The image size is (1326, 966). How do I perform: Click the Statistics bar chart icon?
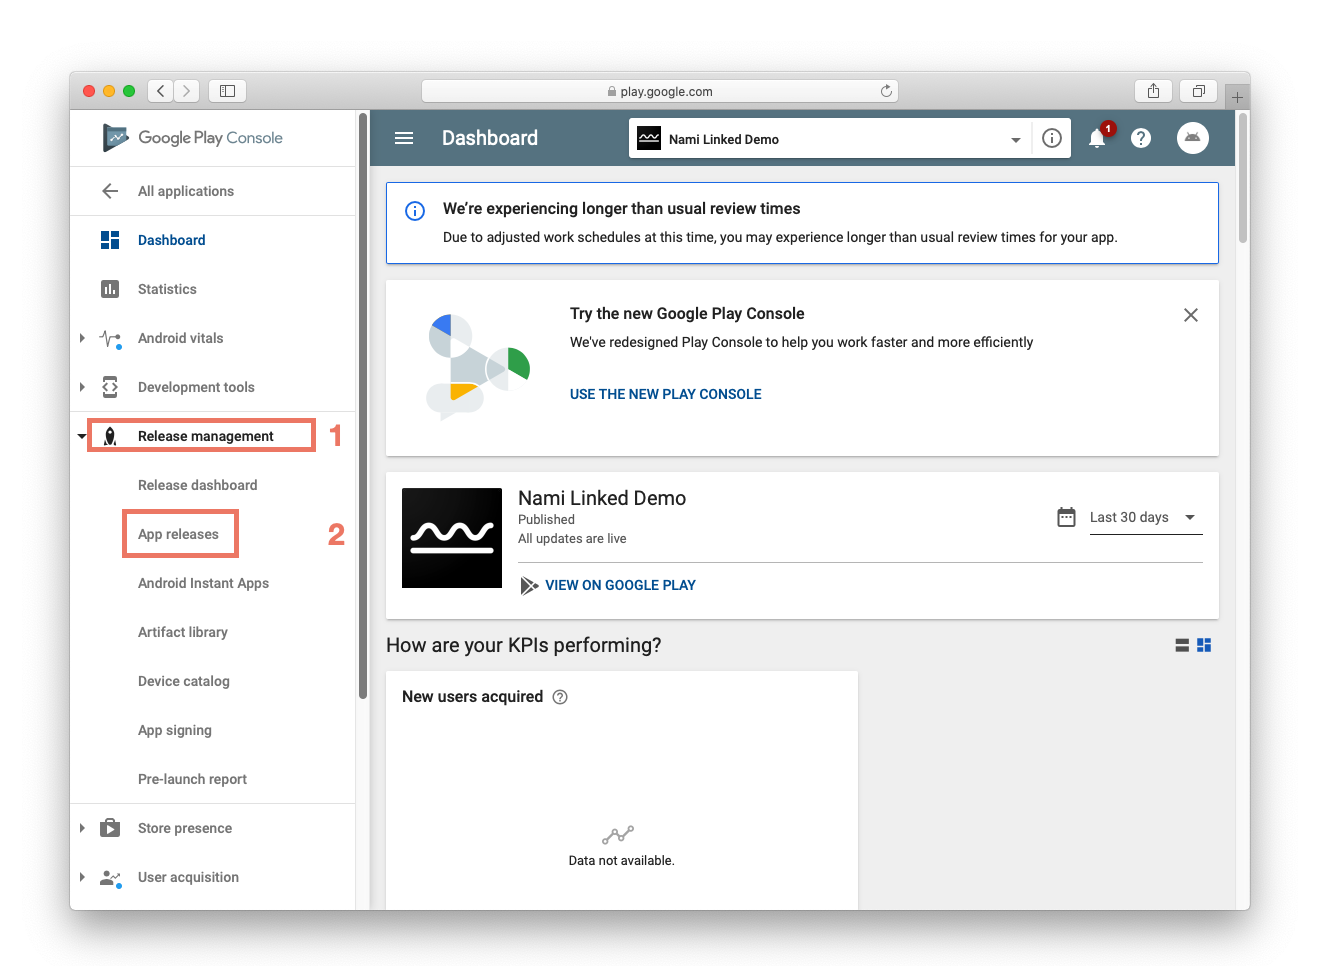110,289
